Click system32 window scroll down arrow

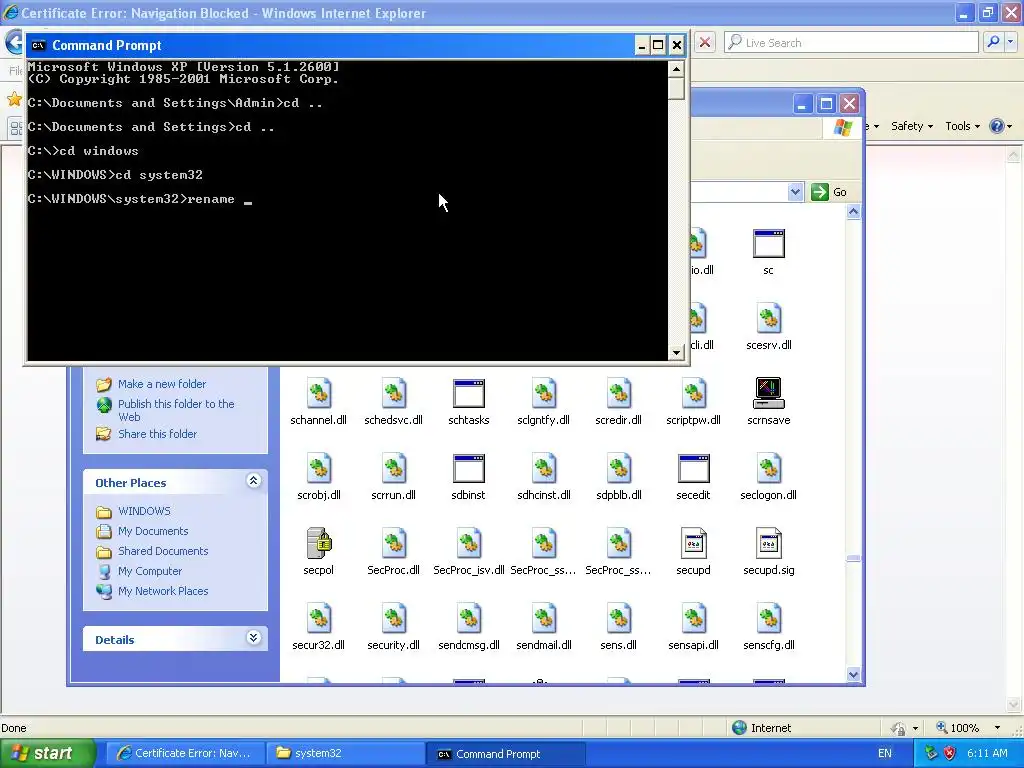pyautogui.click(x=853, y=674)
